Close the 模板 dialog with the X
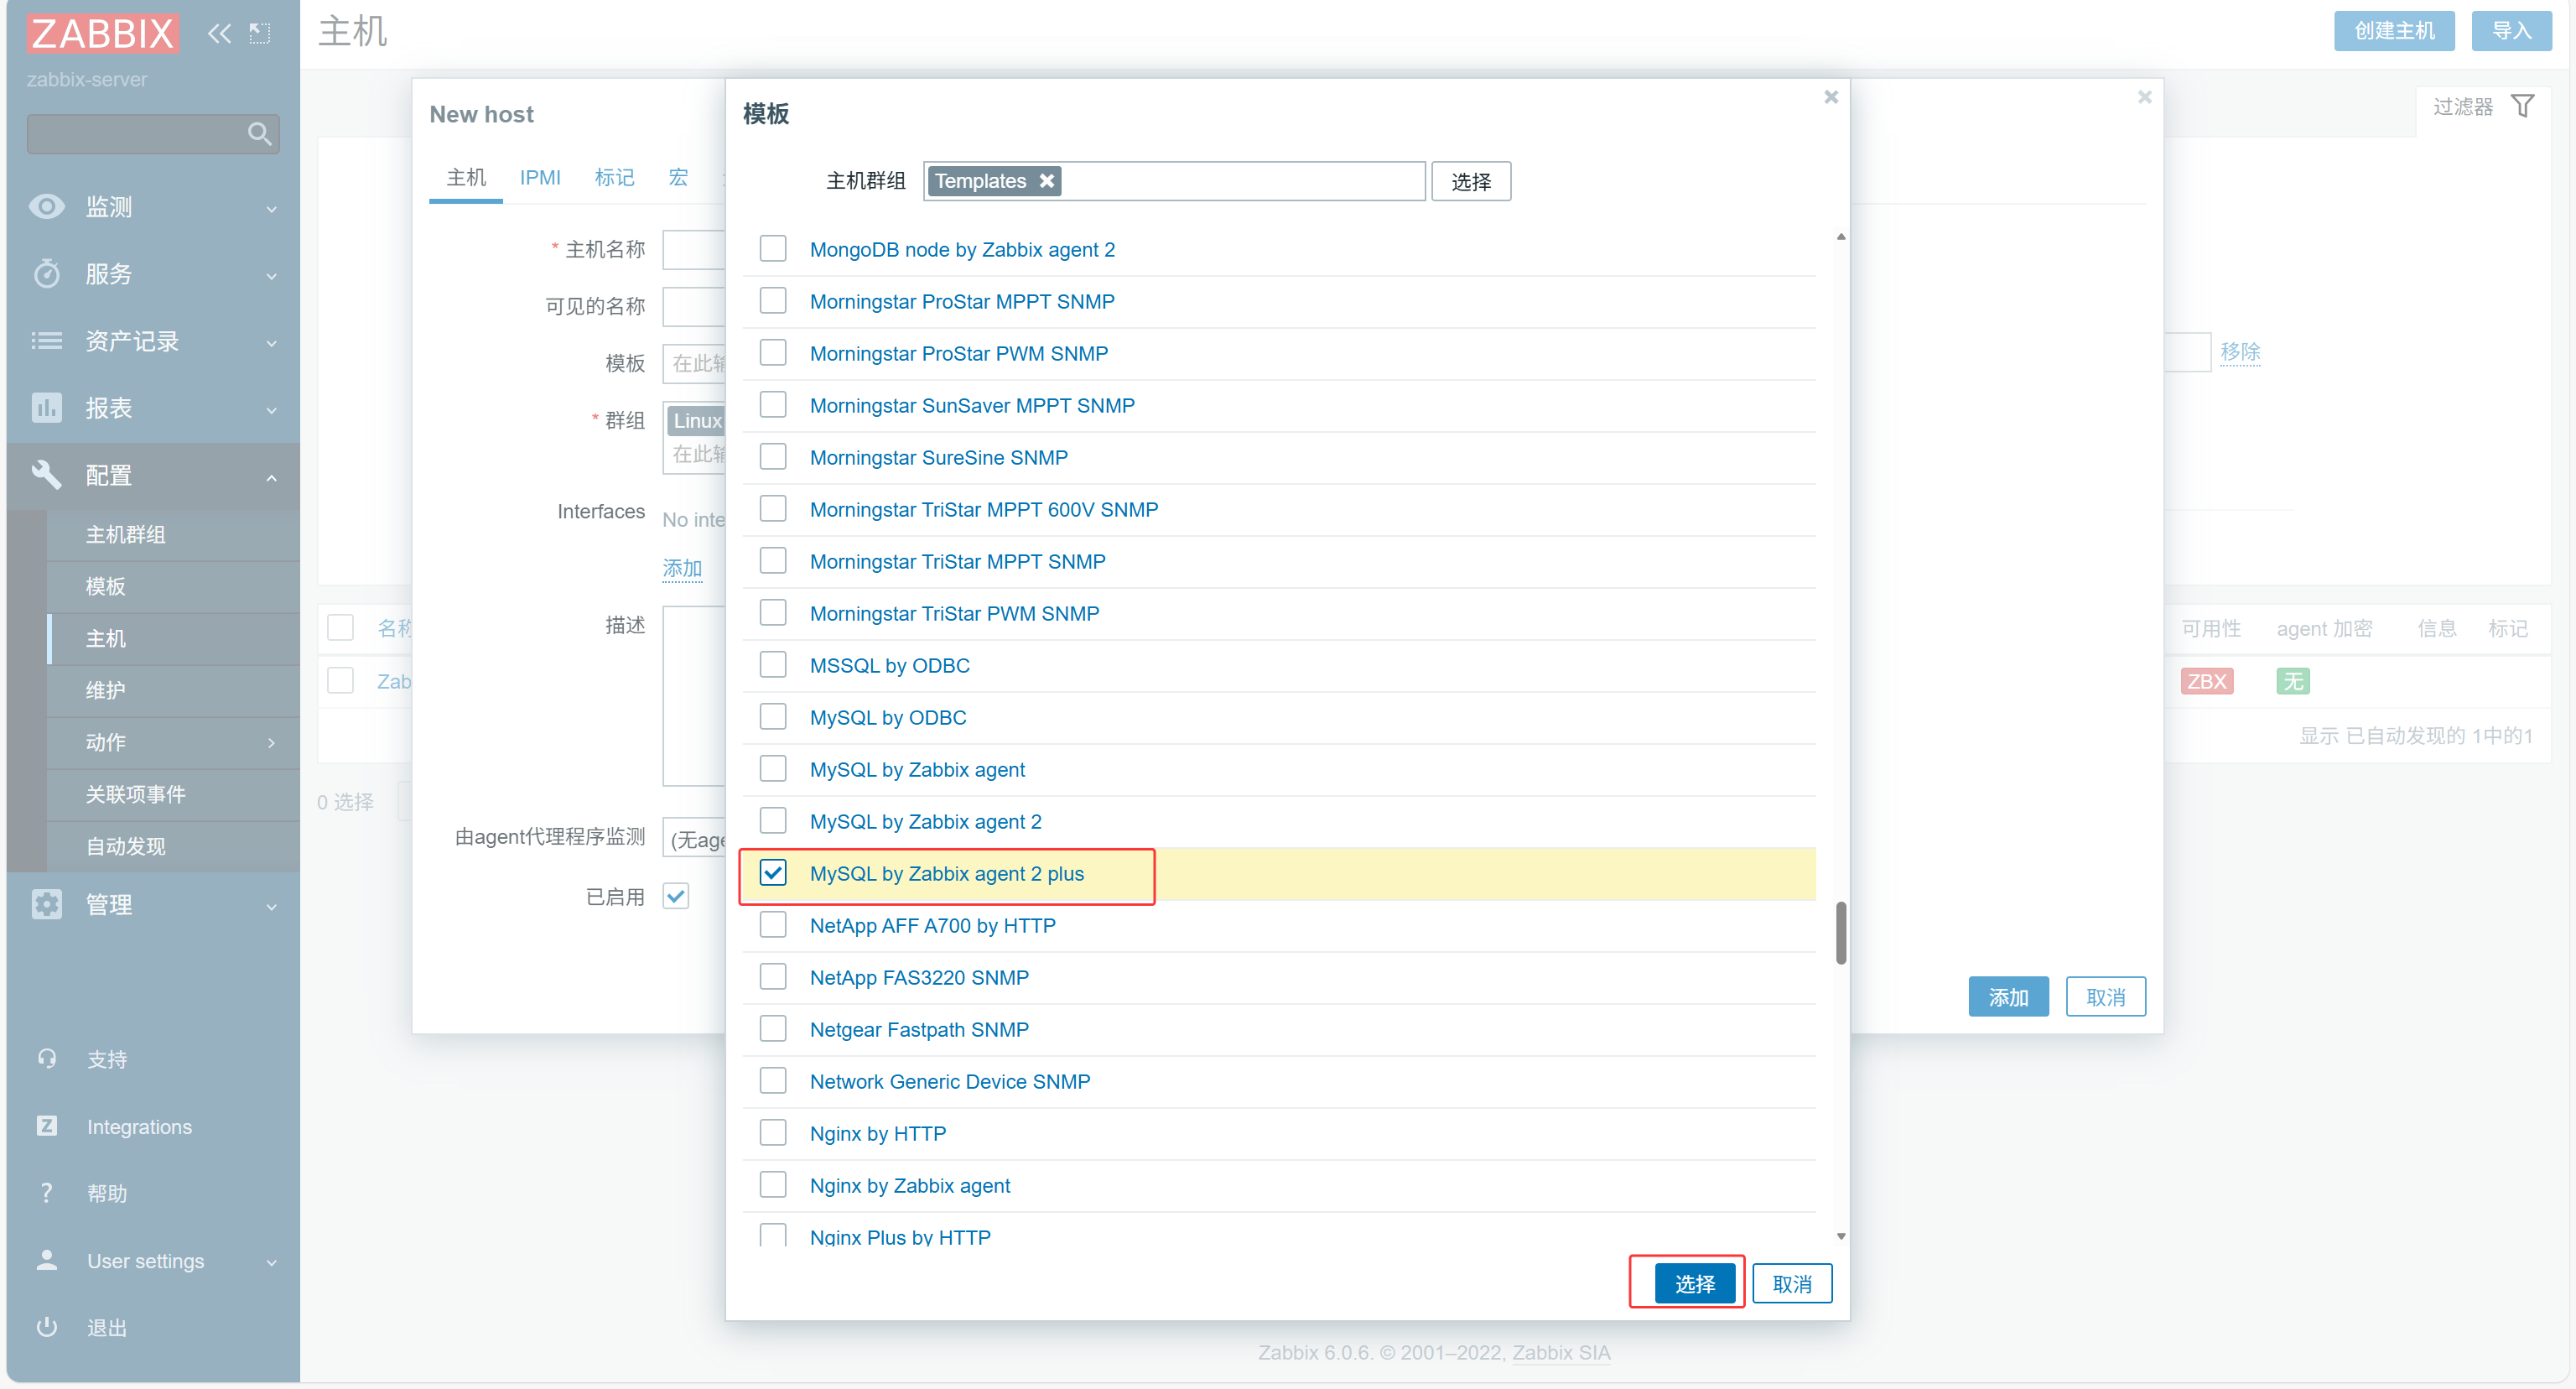 (1830, 97)
